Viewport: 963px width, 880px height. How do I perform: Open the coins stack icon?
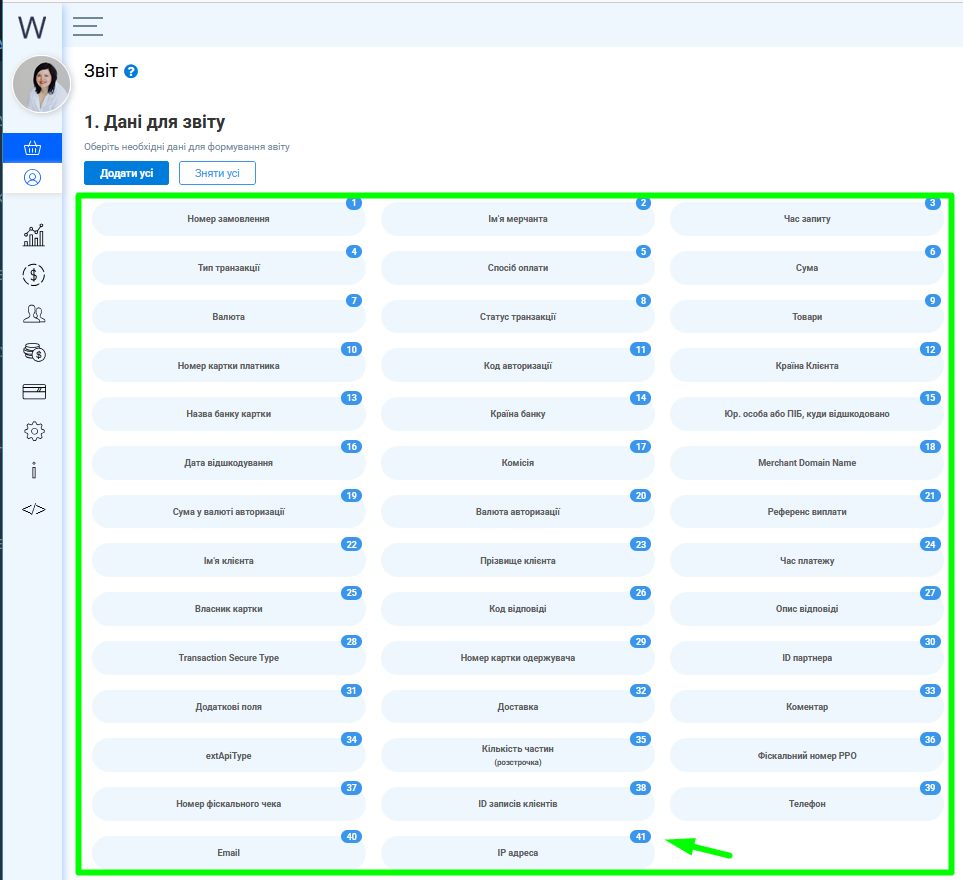pos(34,352)
